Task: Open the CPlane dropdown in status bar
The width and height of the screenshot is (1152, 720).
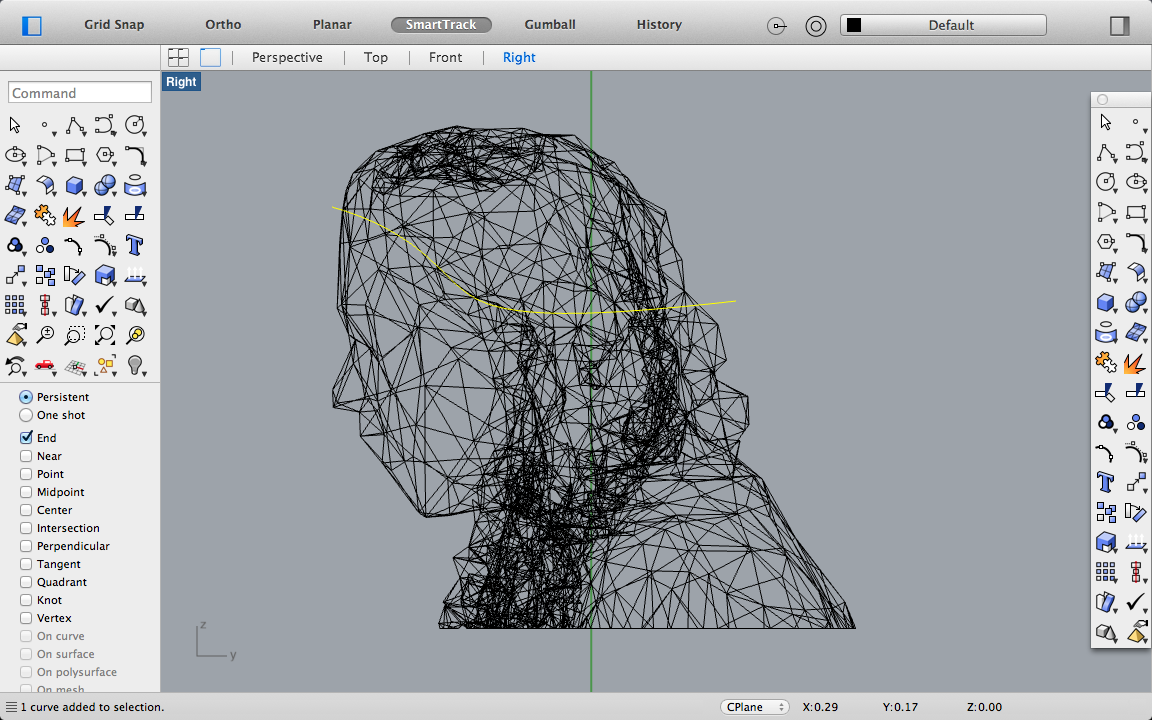Action: (754, 706)
